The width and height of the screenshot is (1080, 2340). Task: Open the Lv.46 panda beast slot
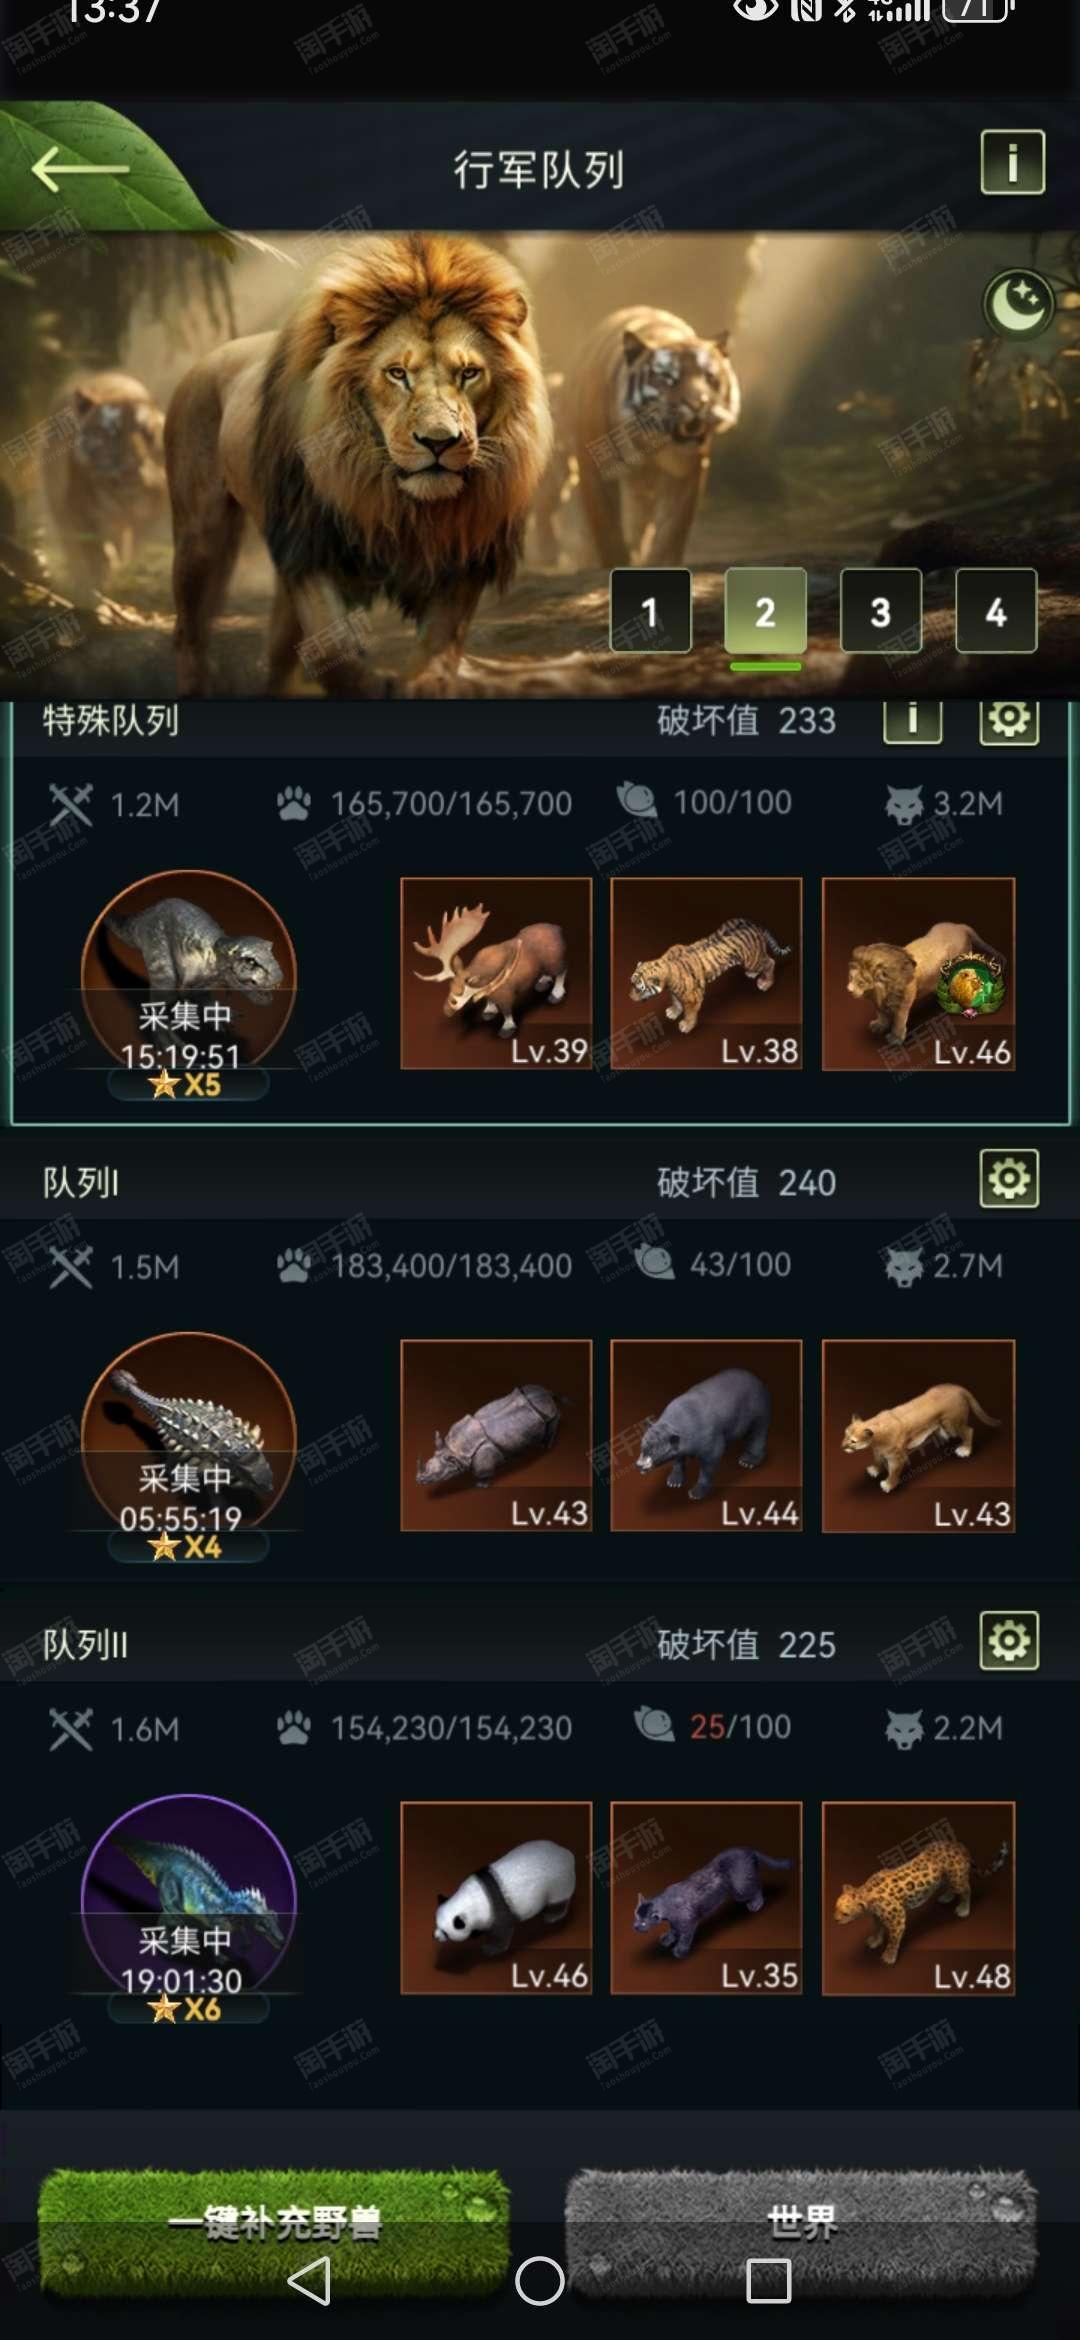click(496, 1898)
